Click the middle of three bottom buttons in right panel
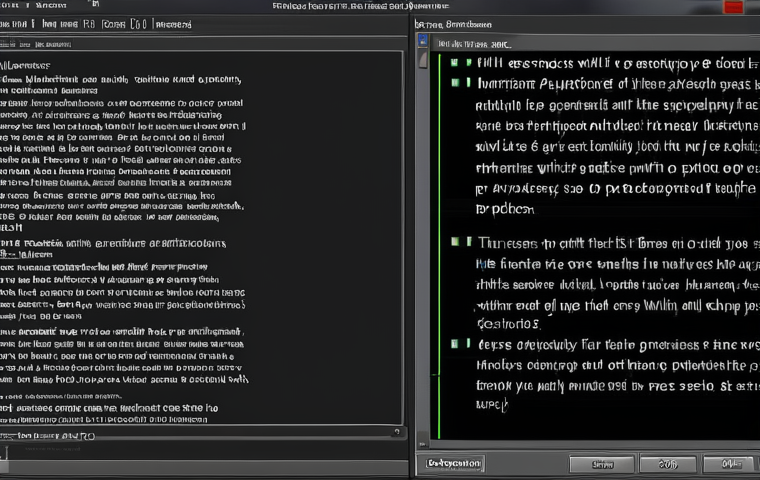 (668, 464)
